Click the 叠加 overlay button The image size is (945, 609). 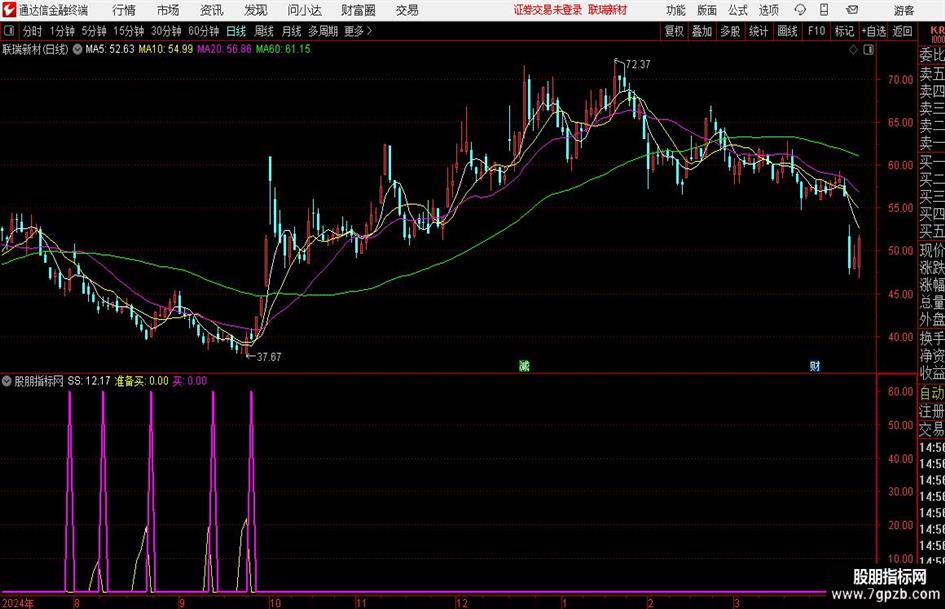tap(702, 31)
